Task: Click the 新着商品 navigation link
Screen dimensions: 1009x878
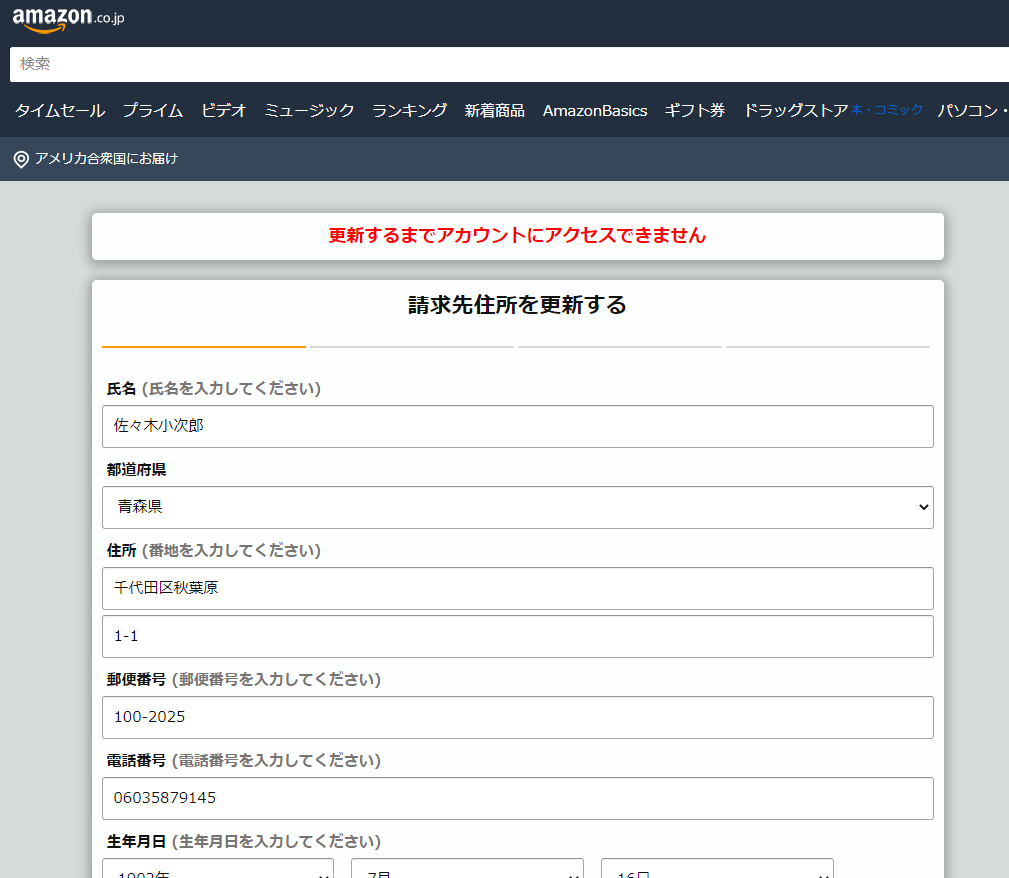Action: coord(494,111)
